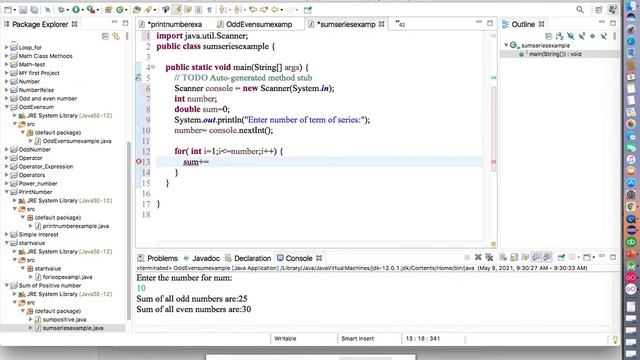Toggle Link with Editor in Package Explorer
The image size is (640, 360).
point(116,36)
